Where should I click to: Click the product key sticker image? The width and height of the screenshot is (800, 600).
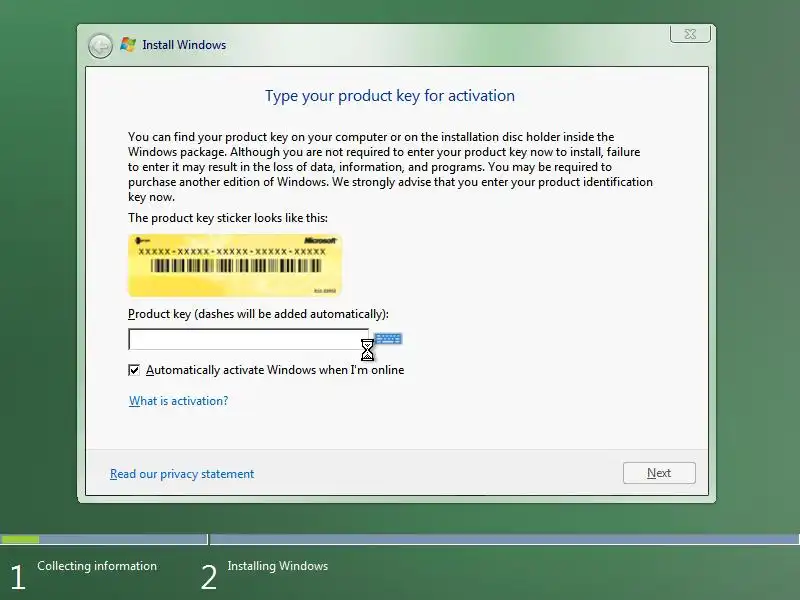235,265
